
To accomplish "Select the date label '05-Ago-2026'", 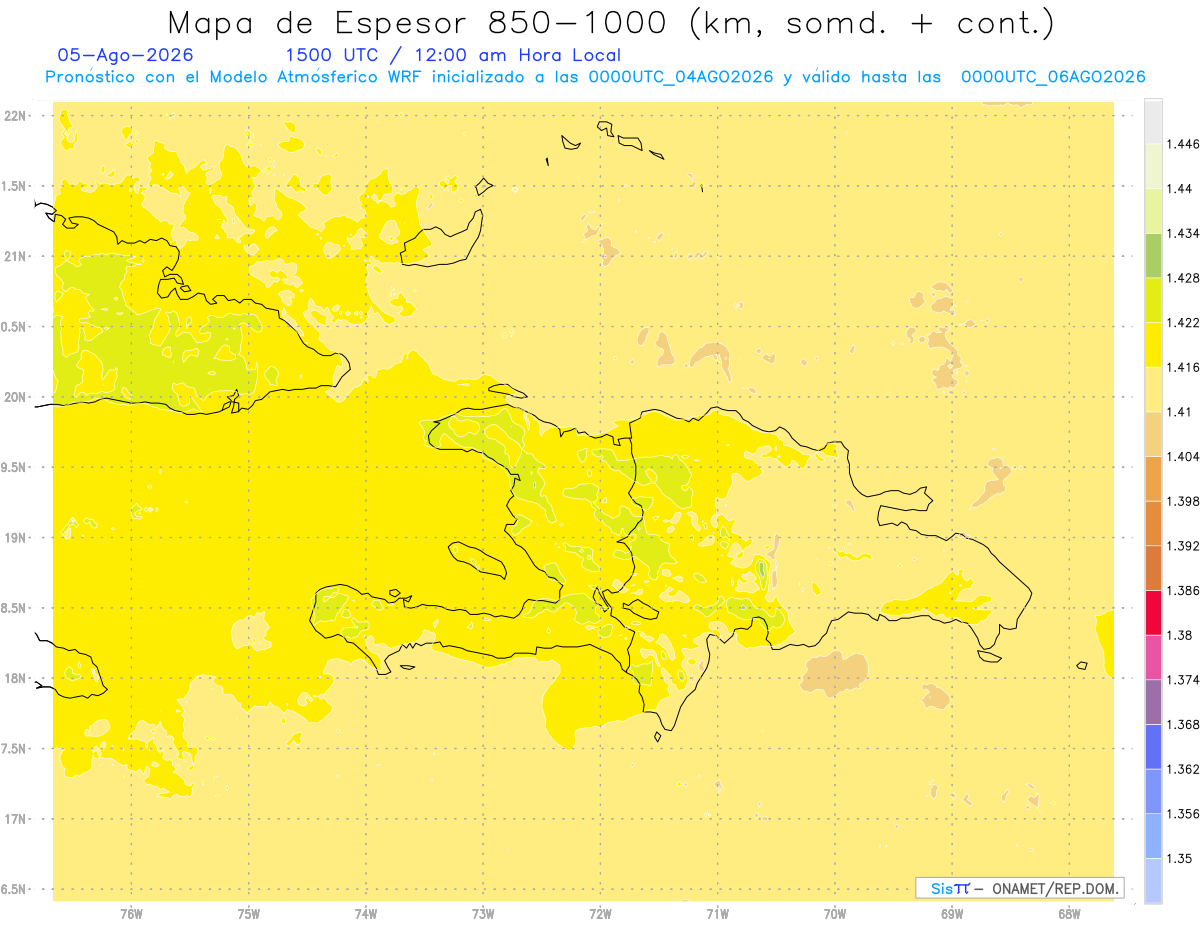I will [x=126, y=55].
